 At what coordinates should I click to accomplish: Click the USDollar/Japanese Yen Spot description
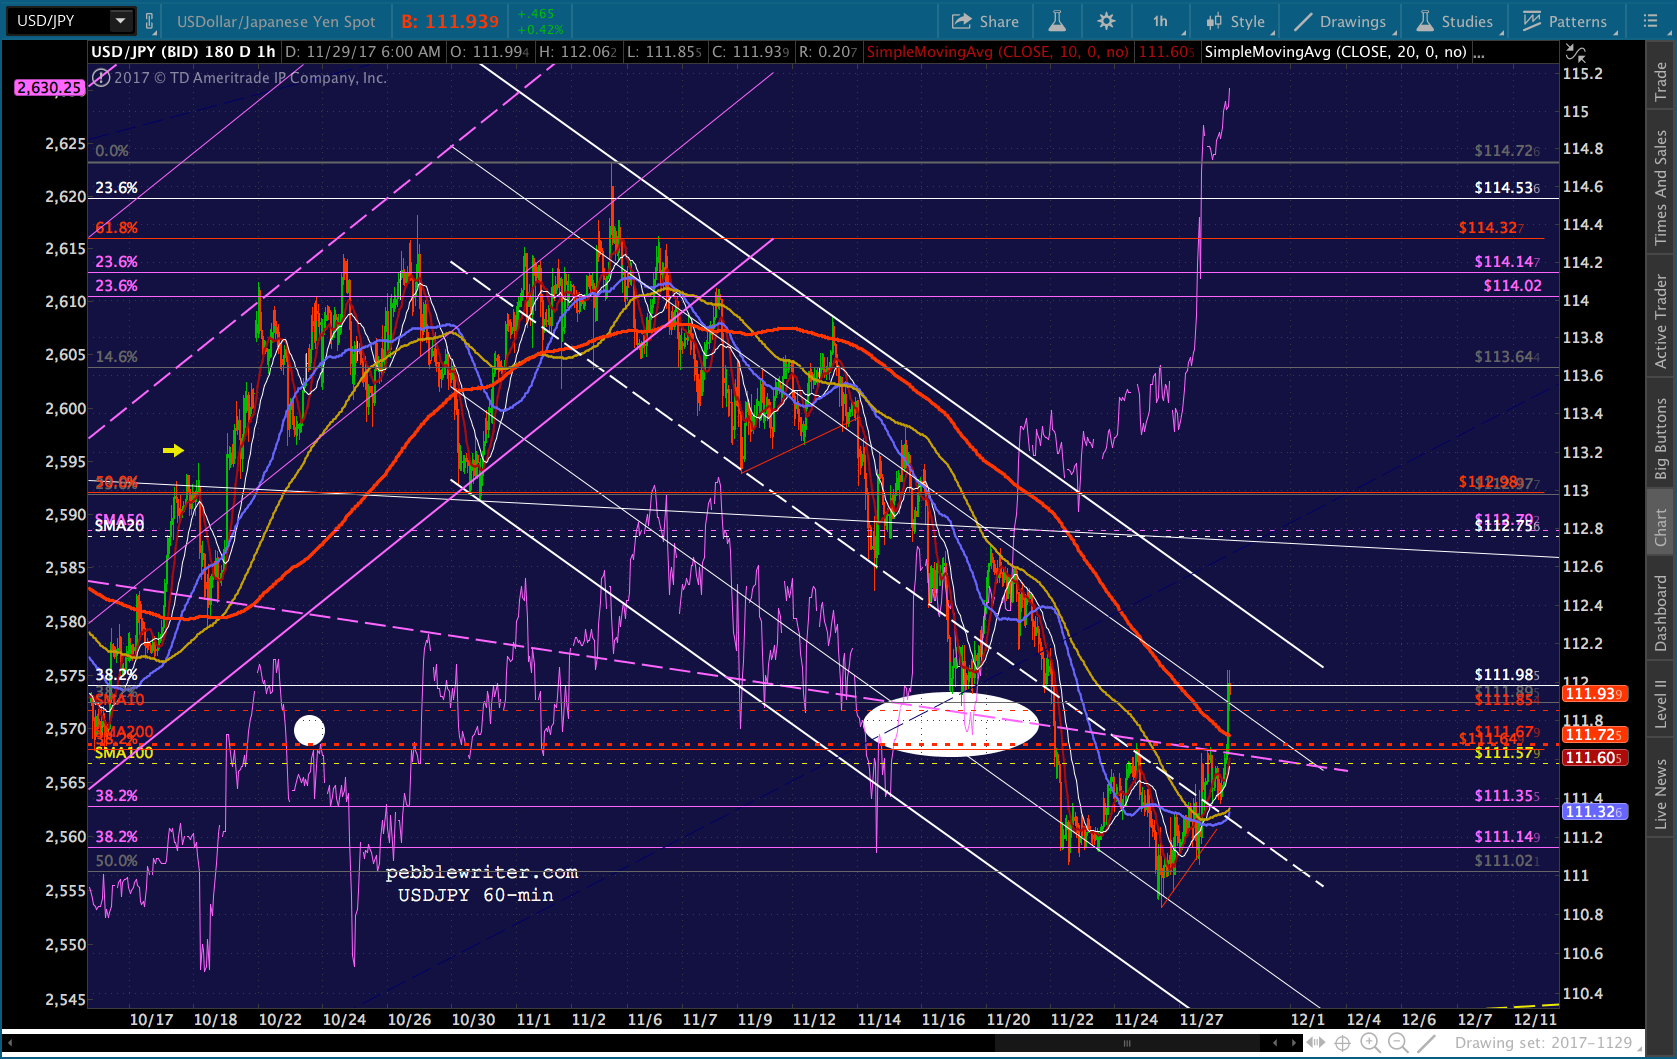tap(276, 21)
